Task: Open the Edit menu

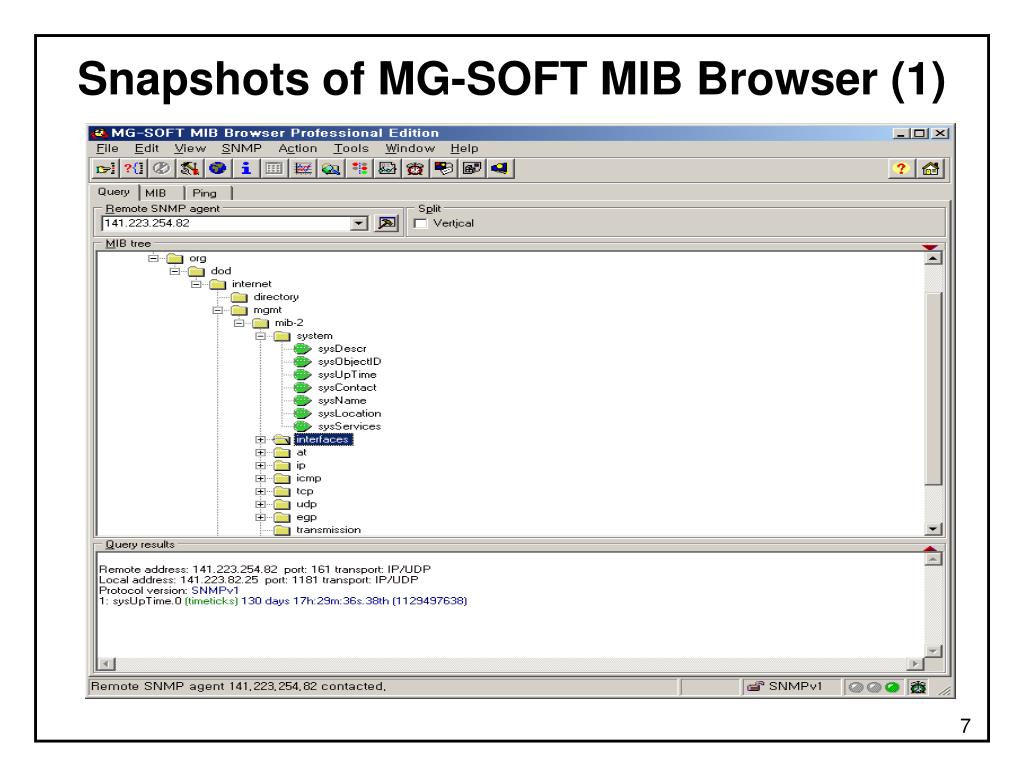Action: pyautogui.click(x=146, y=148)
